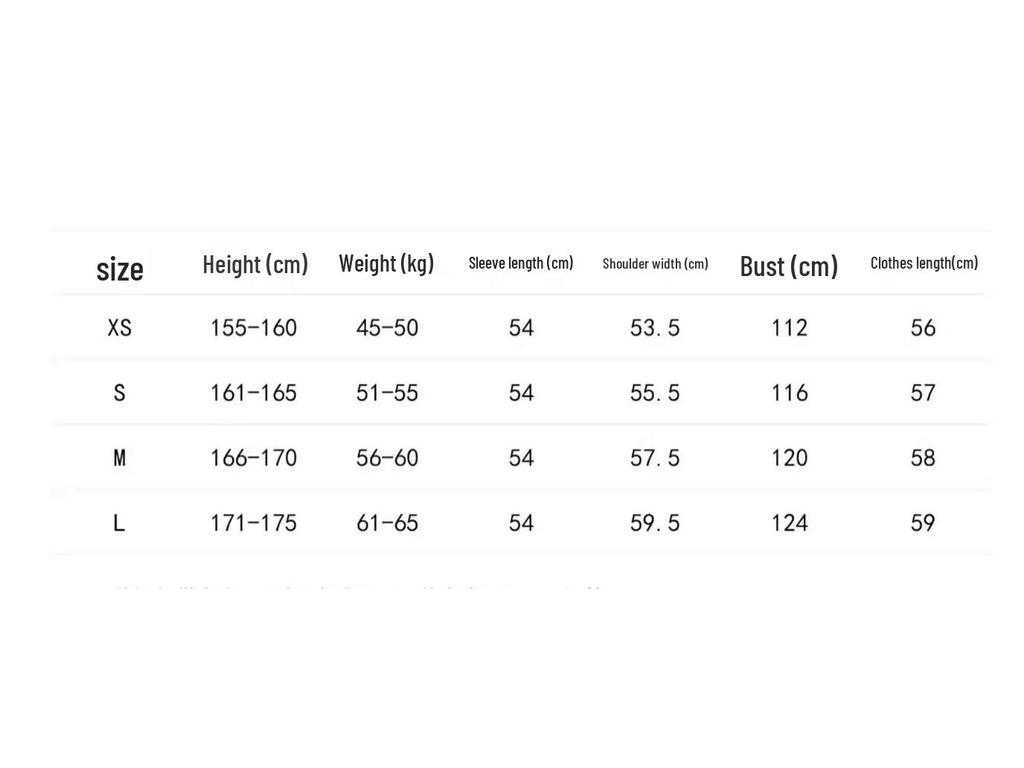The image size is (1024, 768).
Task: Click the 'Clothes length(cm)' header
Action: 924,263
